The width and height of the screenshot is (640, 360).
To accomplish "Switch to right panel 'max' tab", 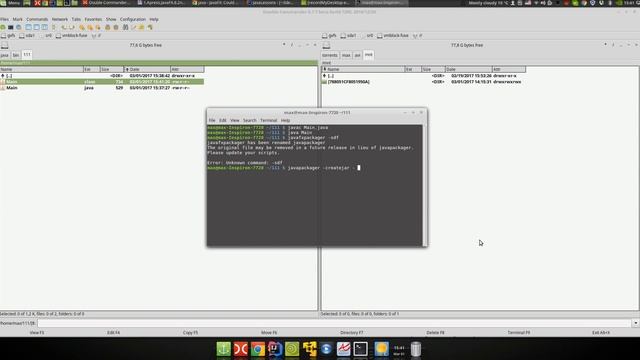I will (x=346, y=55).
